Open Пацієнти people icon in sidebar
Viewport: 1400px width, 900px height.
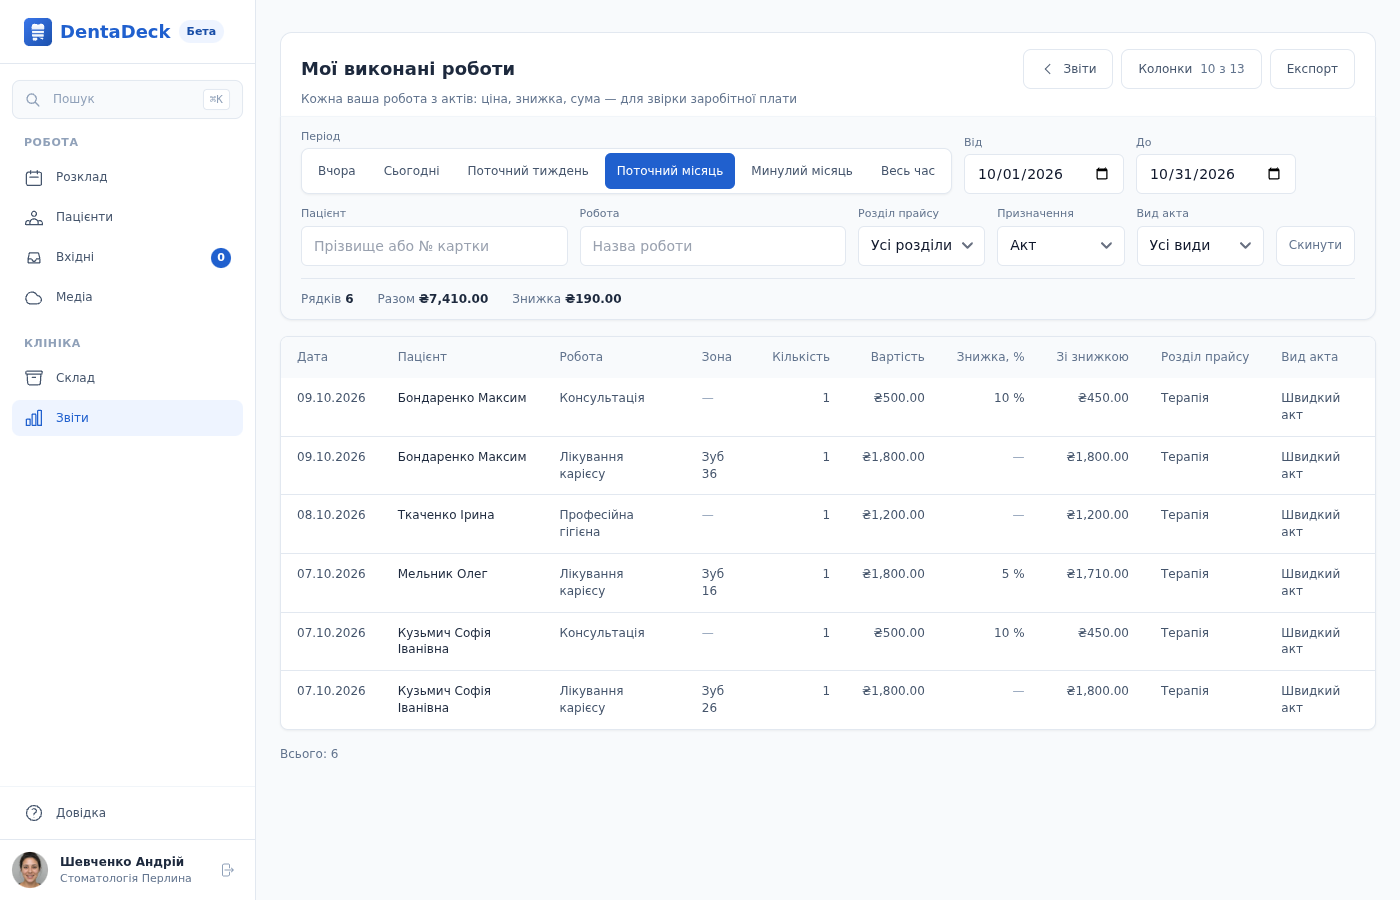click(x=34, y=218)
